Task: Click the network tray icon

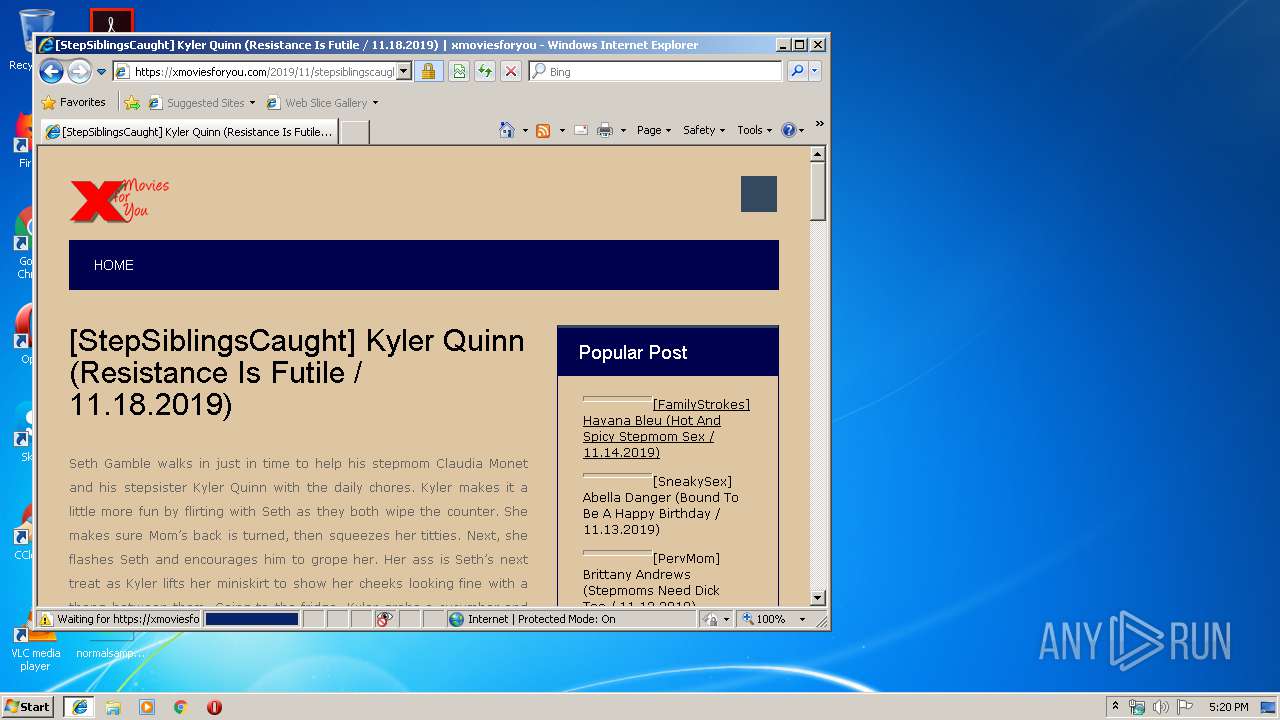Action: point(1137,707)
